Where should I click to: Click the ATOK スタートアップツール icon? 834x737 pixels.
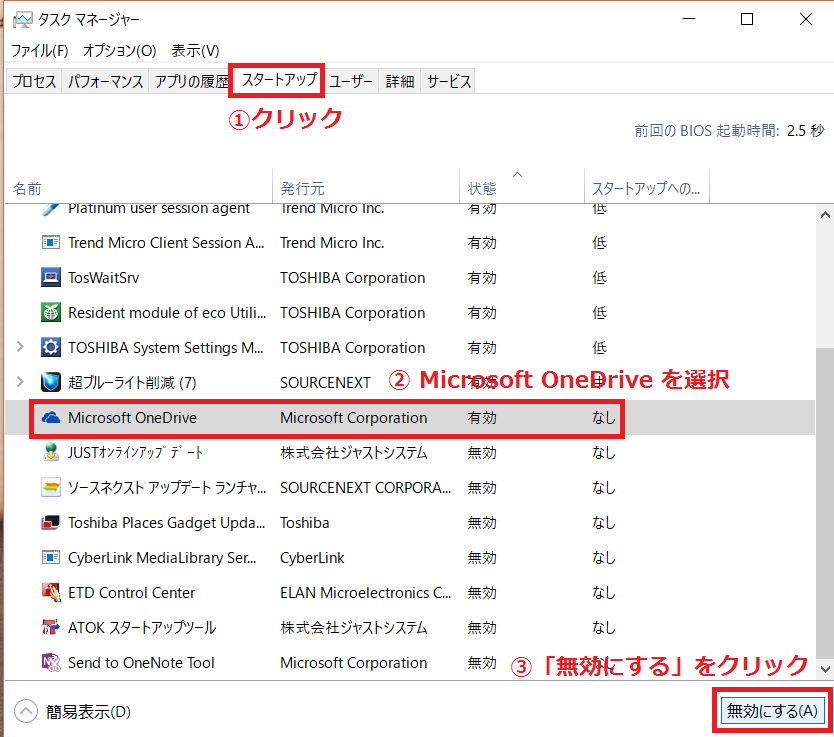click(x=51, y=627)
